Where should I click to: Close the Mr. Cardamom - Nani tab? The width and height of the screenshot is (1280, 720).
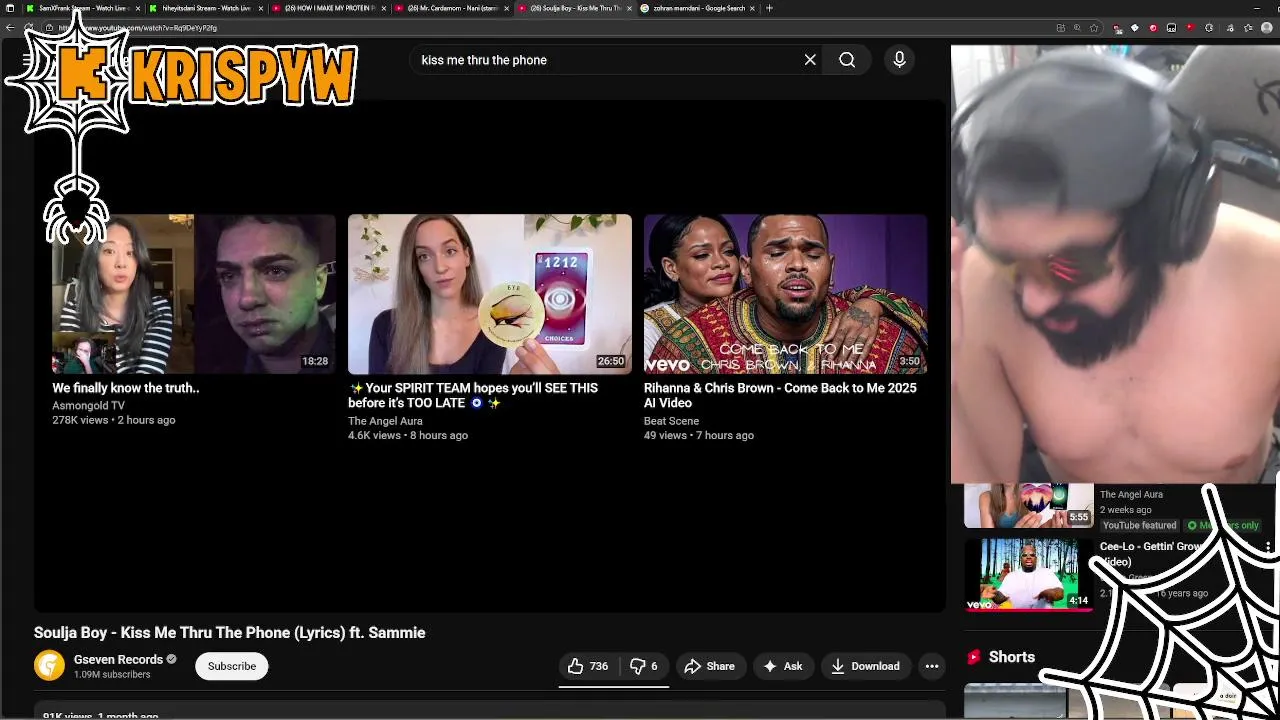pos(506,8)
